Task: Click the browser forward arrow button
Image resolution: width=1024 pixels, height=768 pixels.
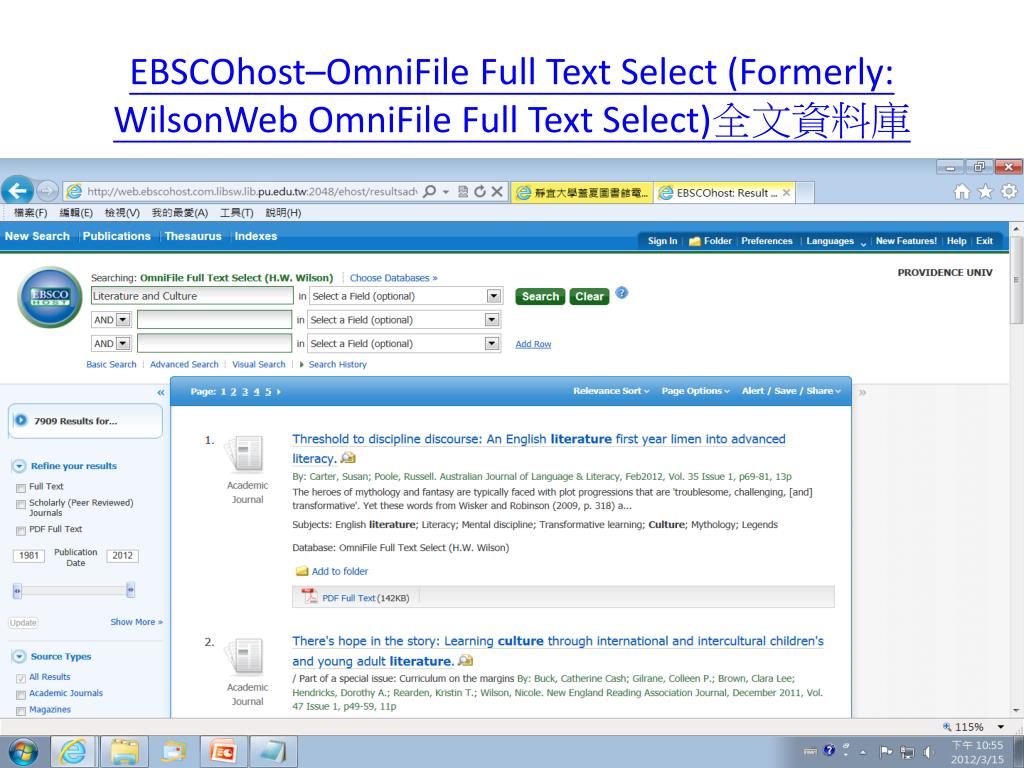Action: tap(46, 191)
